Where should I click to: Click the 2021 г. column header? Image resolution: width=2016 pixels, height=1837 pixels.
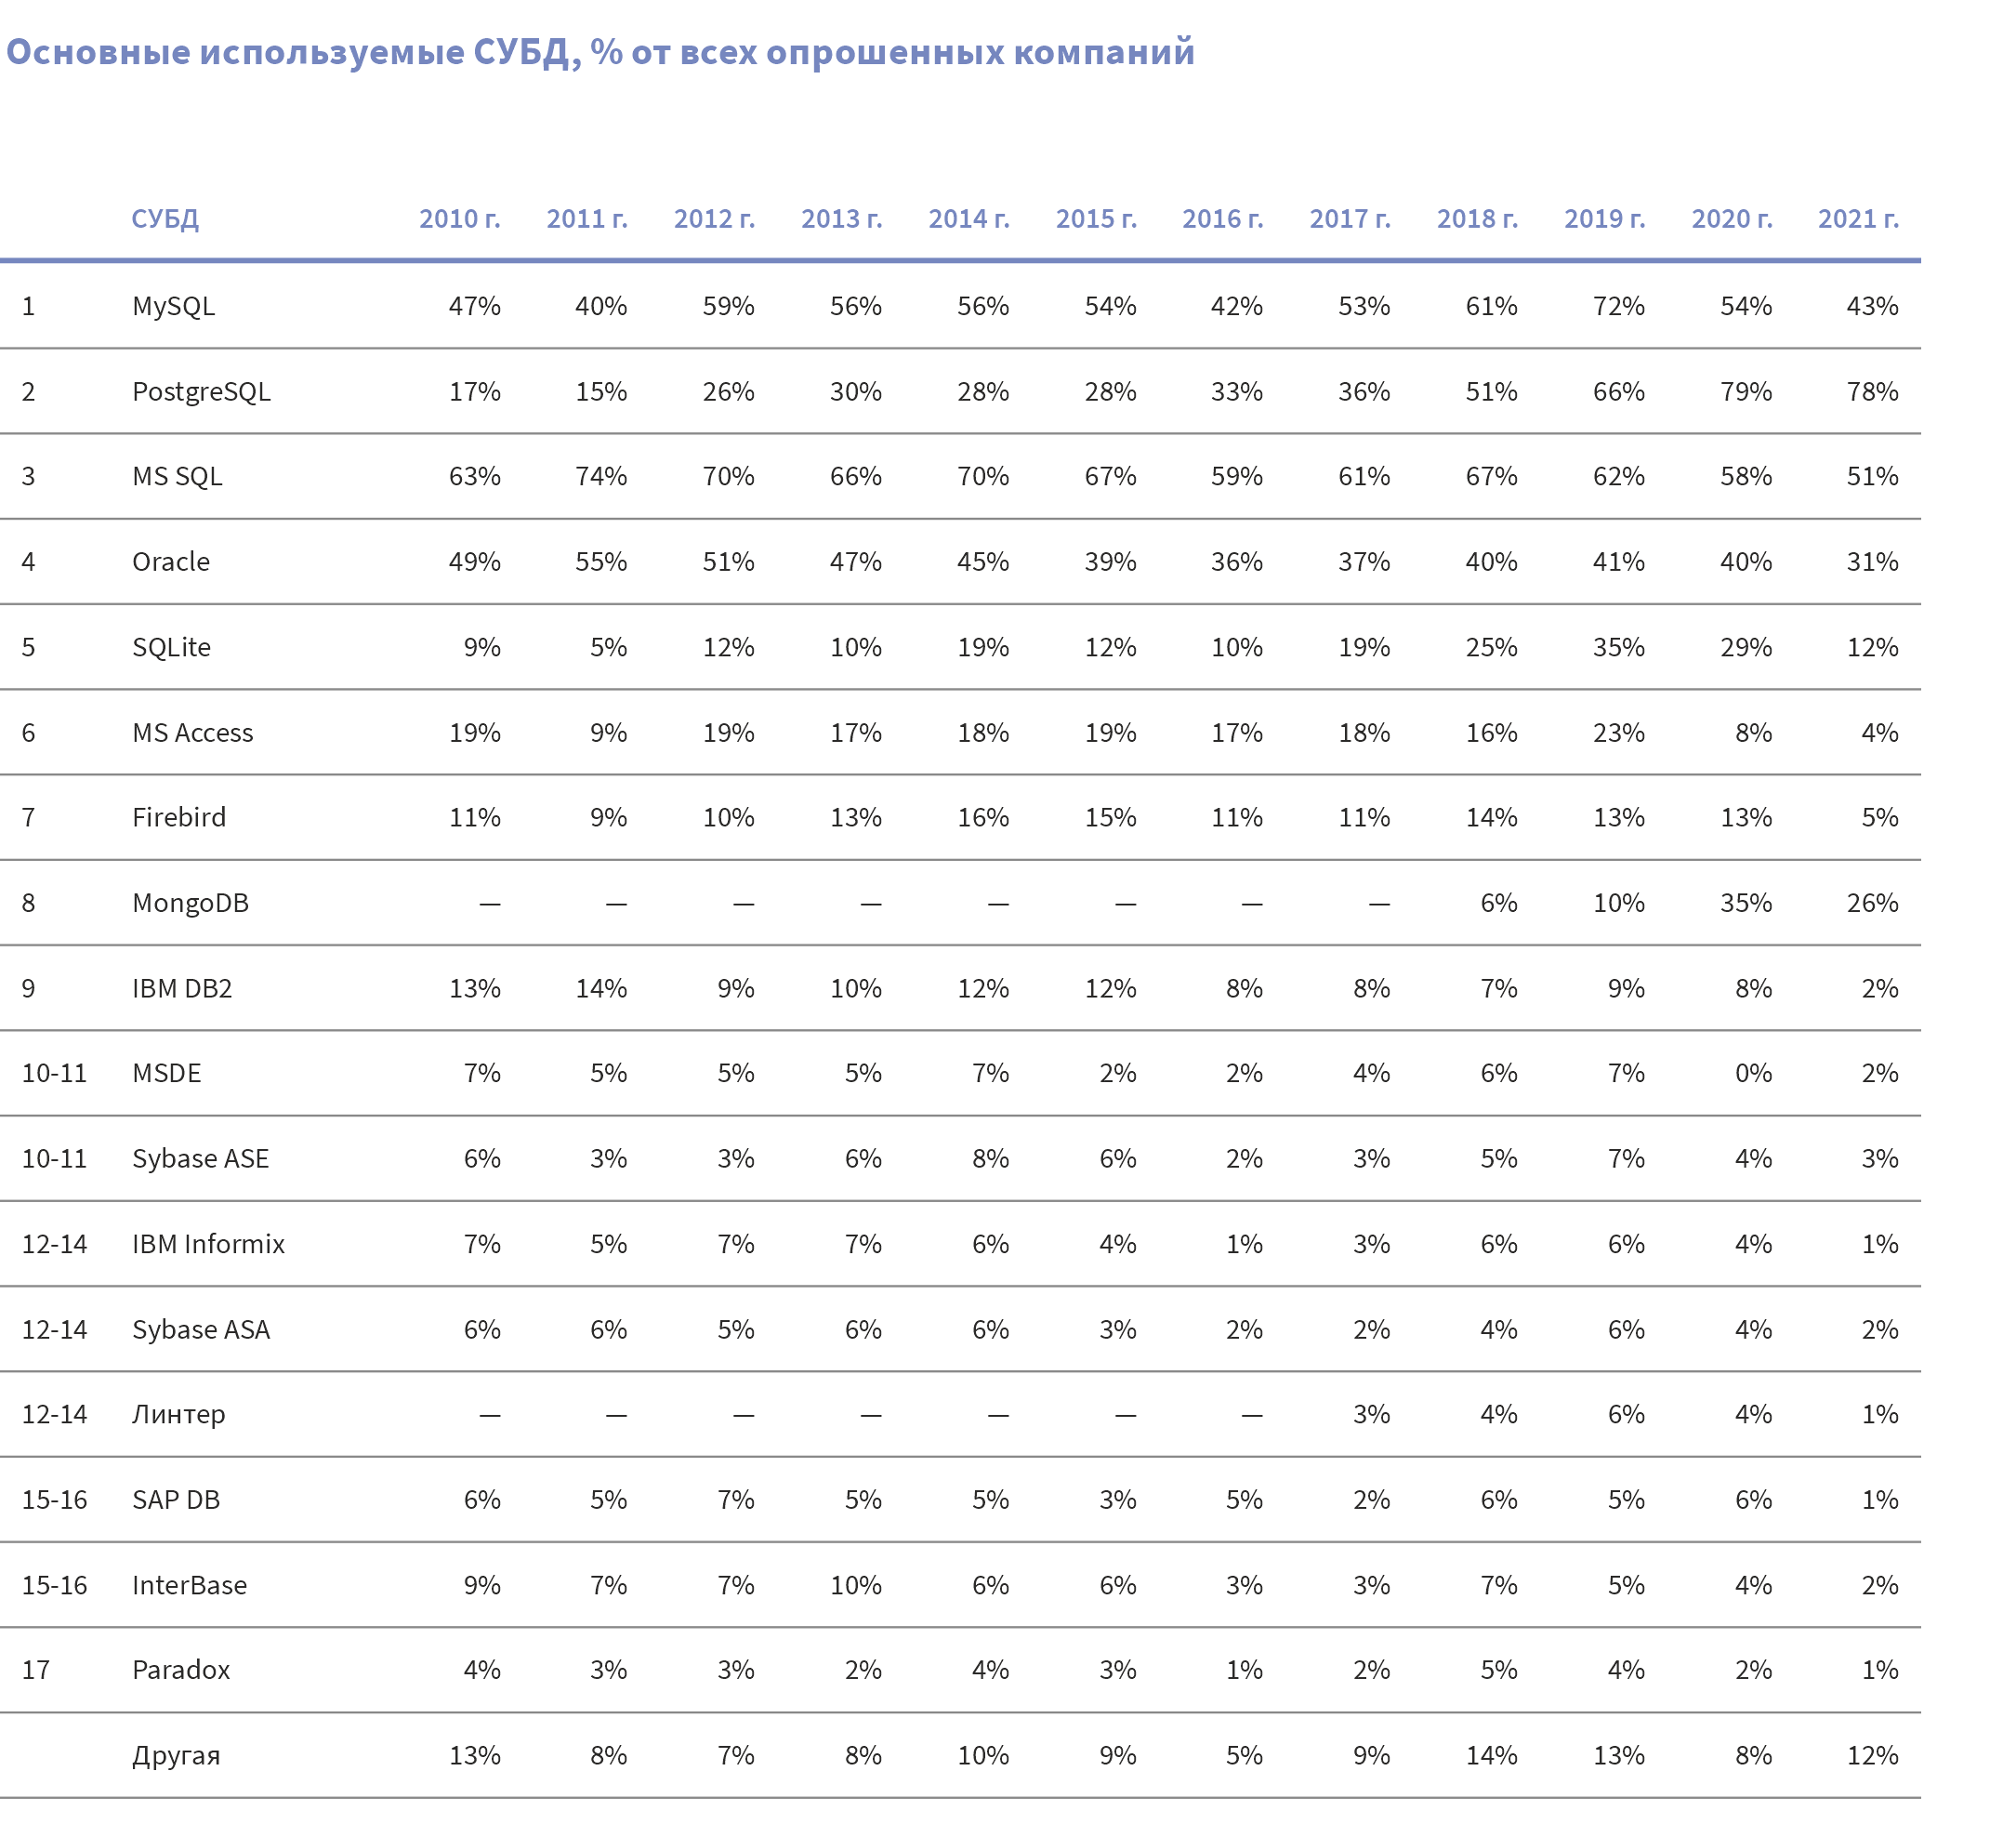1858,219
